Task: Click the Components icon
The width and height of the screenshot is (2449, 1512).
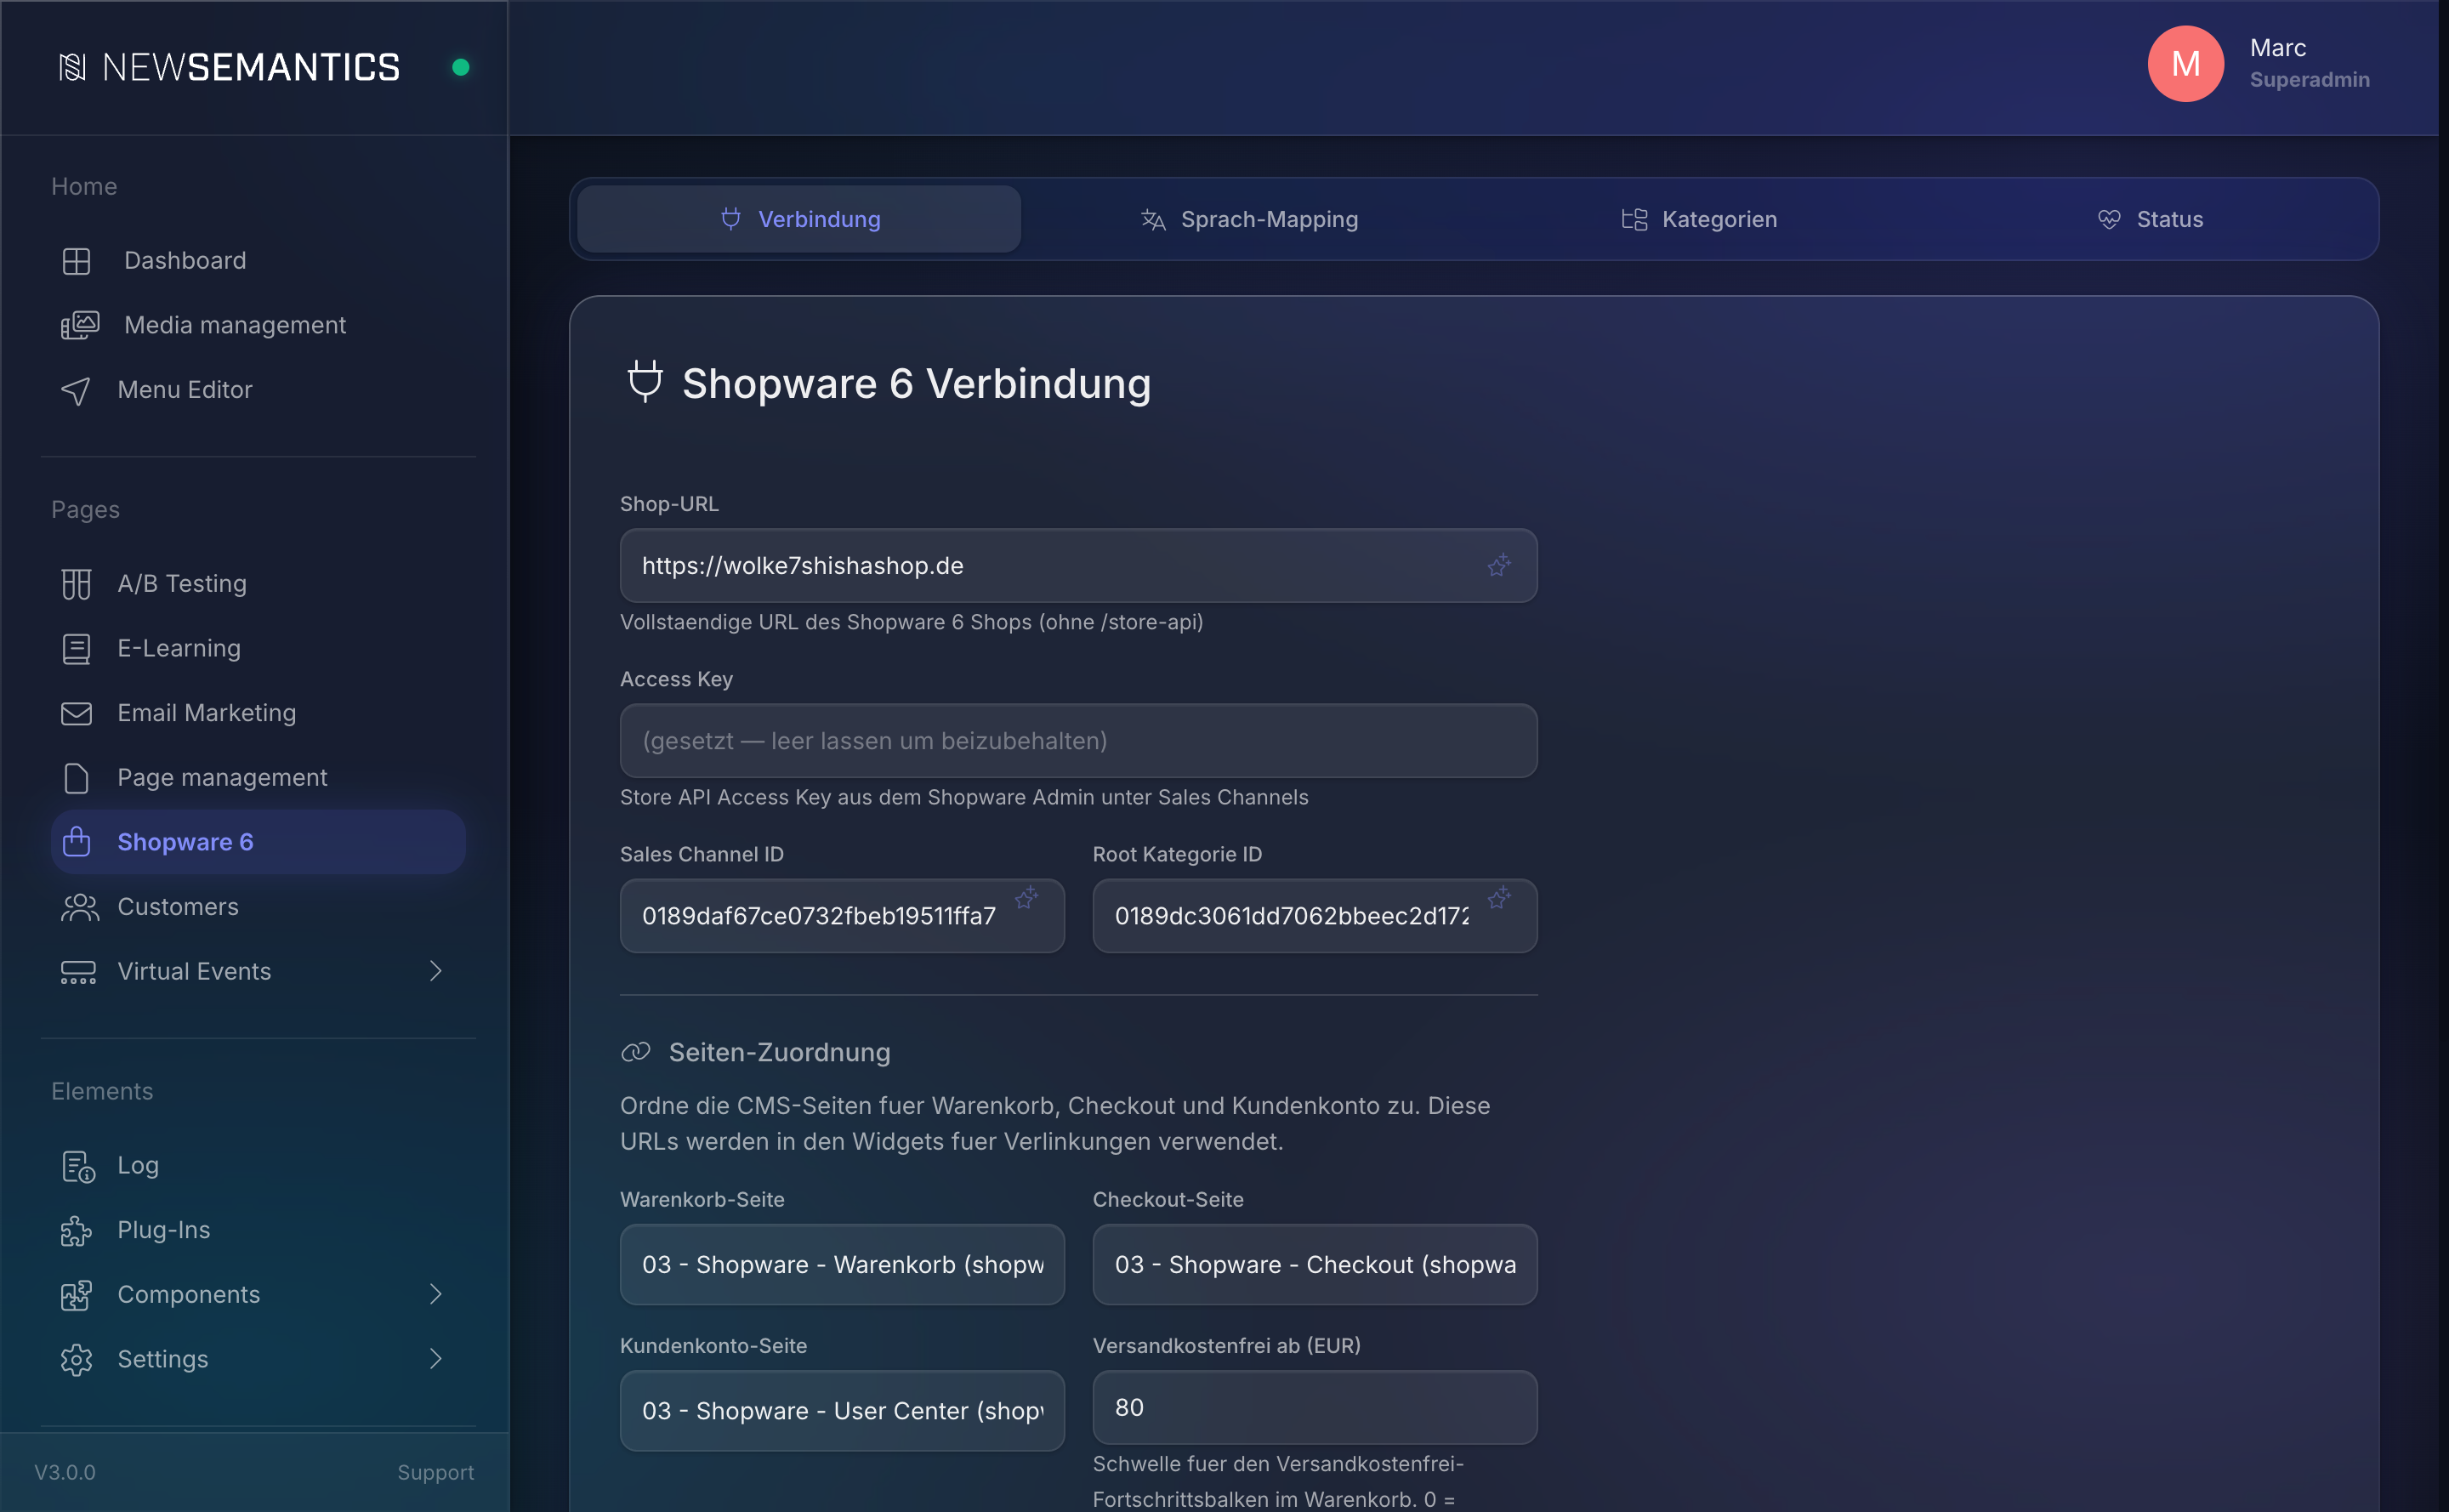Action: 76,1295
